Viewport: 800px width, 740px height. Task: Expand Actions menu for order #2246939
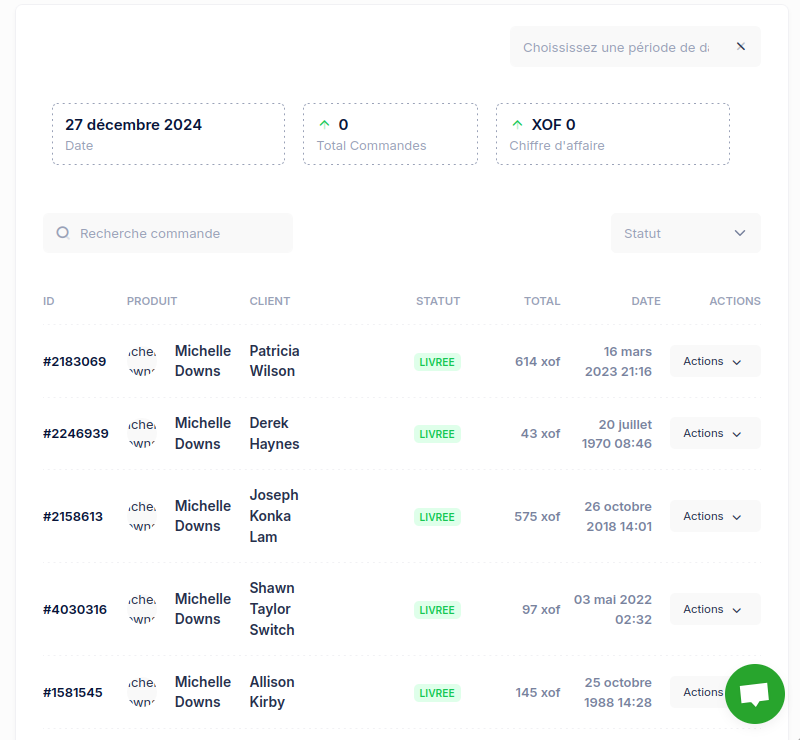[714, 433]
